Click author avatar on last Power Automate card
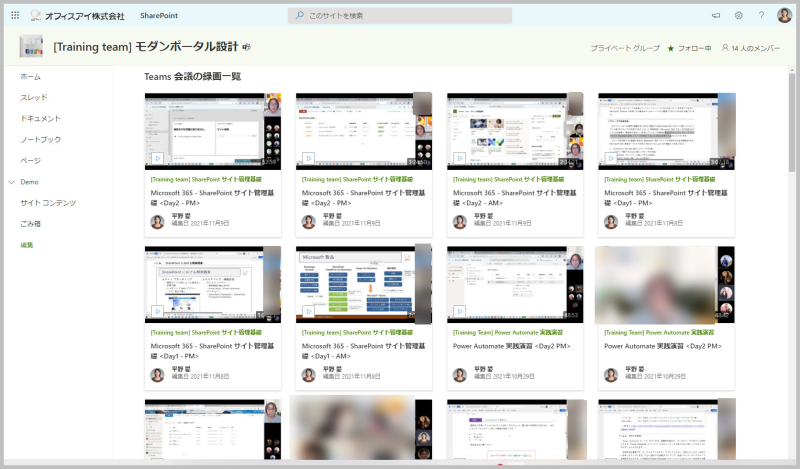The height and width of the screenshot is (469, 800). click(x=611, y=375)
